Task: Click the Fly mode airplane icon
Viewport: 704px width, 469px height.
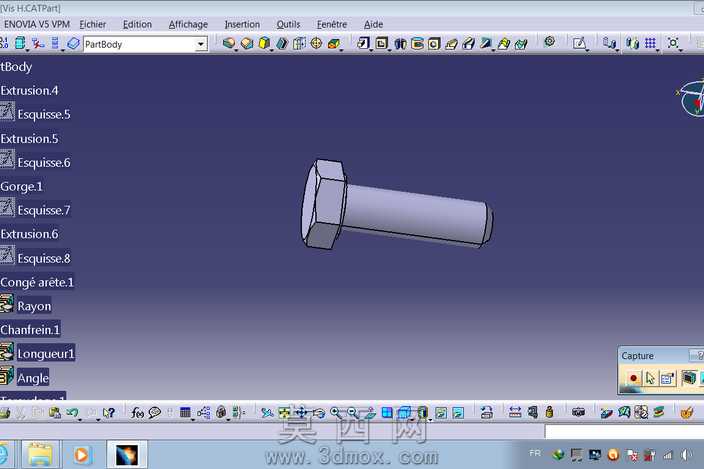Action: 267,412
